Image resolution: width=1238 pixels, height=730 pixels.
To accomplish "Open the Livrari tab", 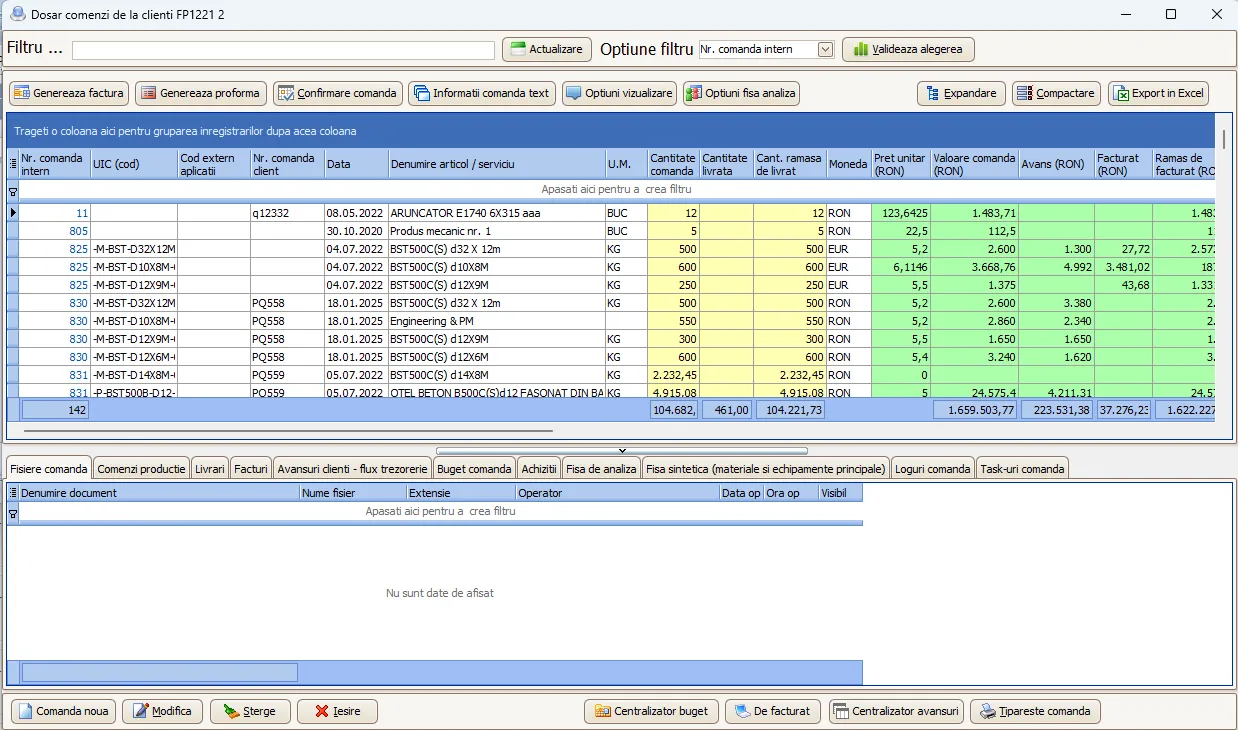I will pyautogui.click(x=210, y=468).
